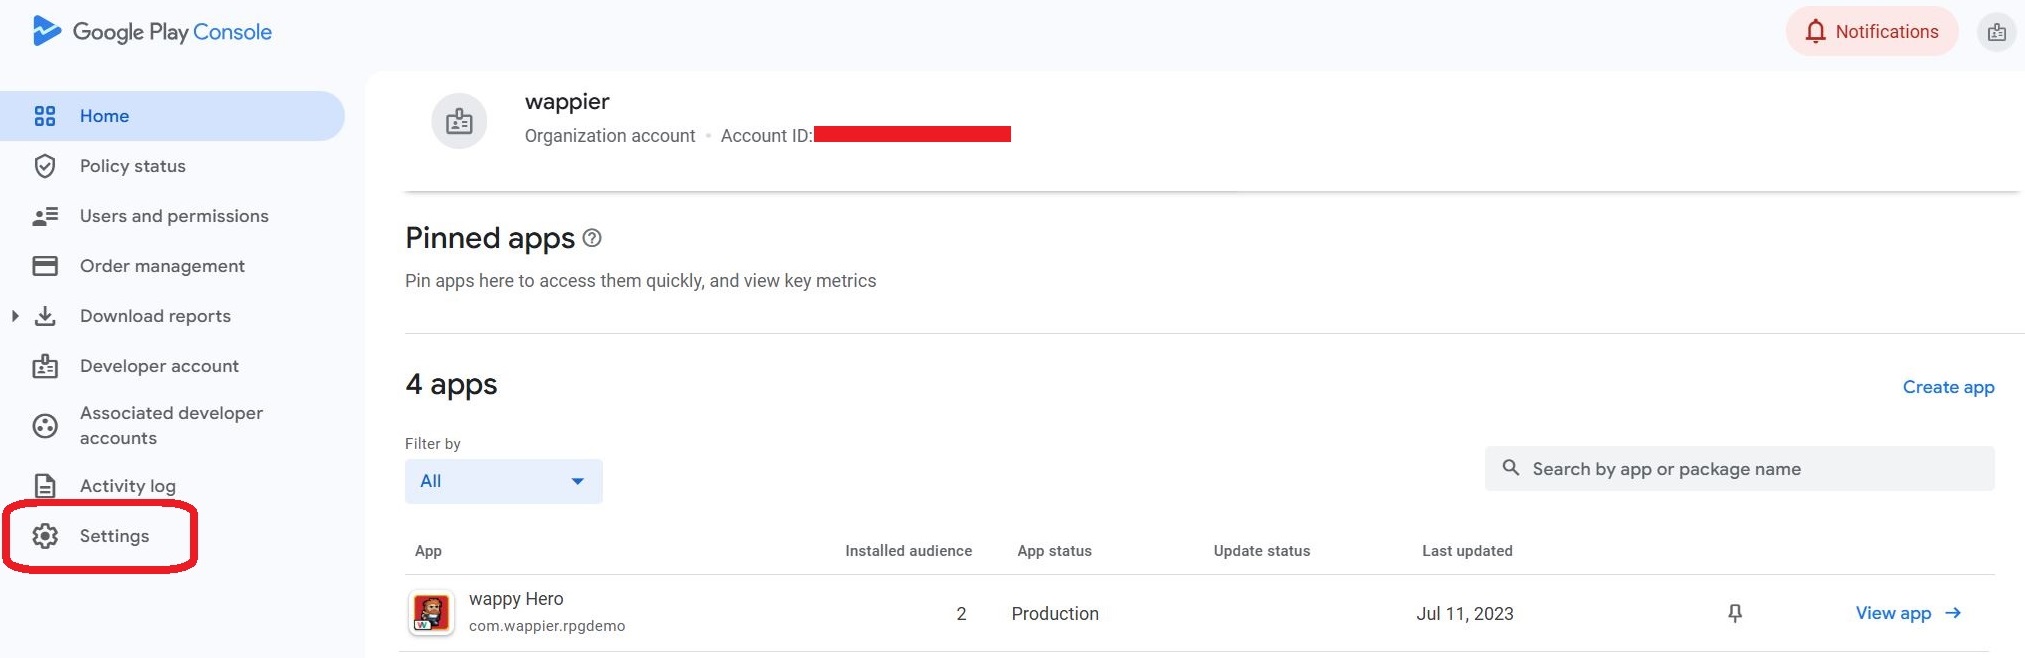This screenshot has height=658, width=2025.
Task: Click the Update status column header
Action: [1261, 551]
